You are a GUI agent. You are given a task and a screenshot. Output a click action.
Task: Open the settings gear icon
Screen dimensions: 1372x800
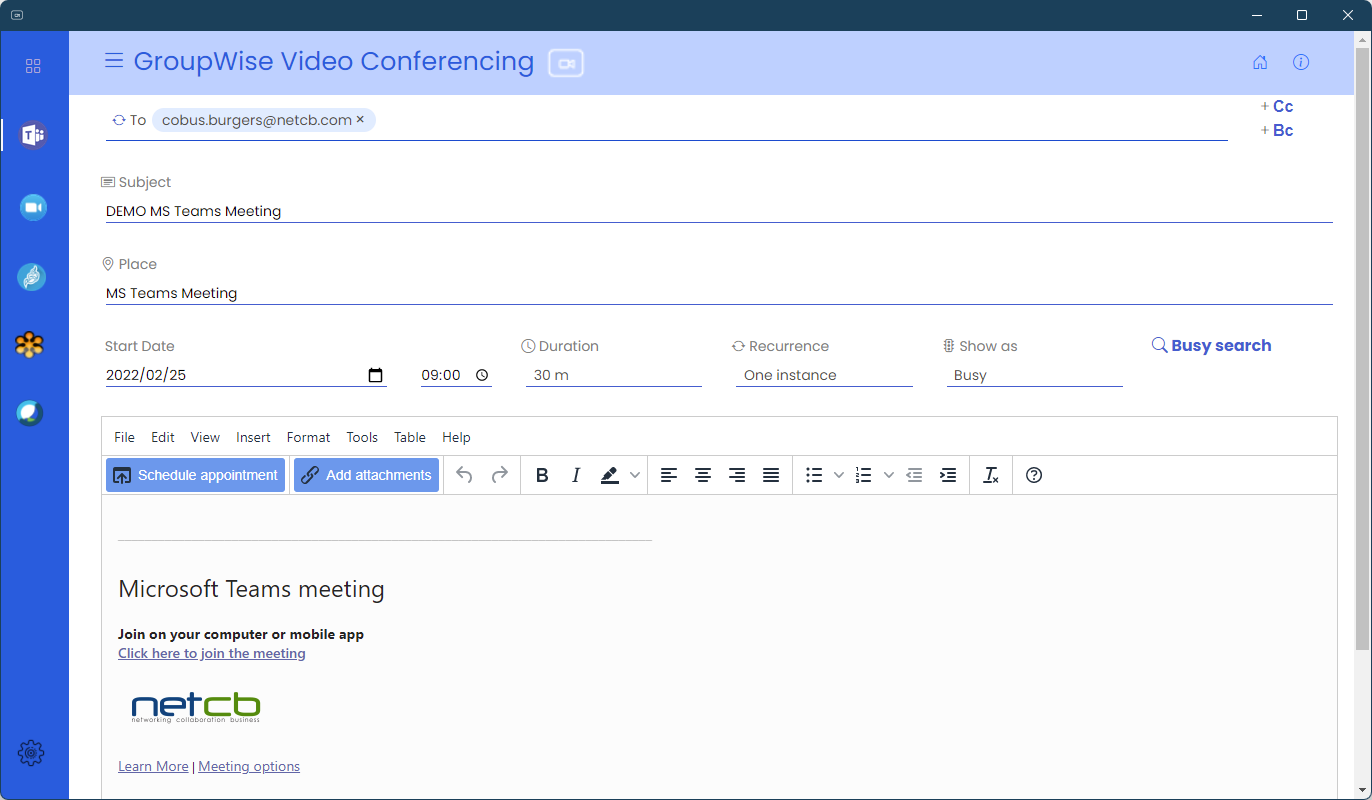click(x=31, y=753)
